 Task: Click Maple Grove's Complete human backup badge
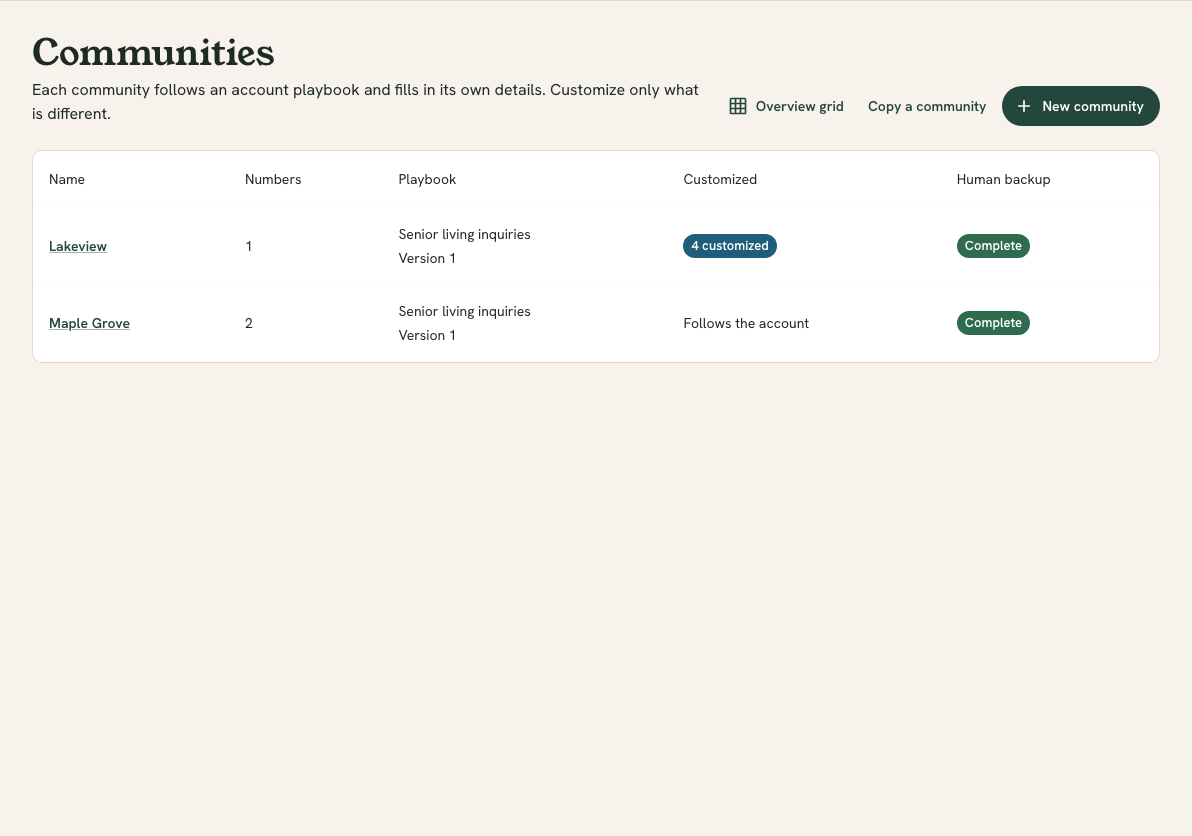pyautogui.click(x=993, y=323)
